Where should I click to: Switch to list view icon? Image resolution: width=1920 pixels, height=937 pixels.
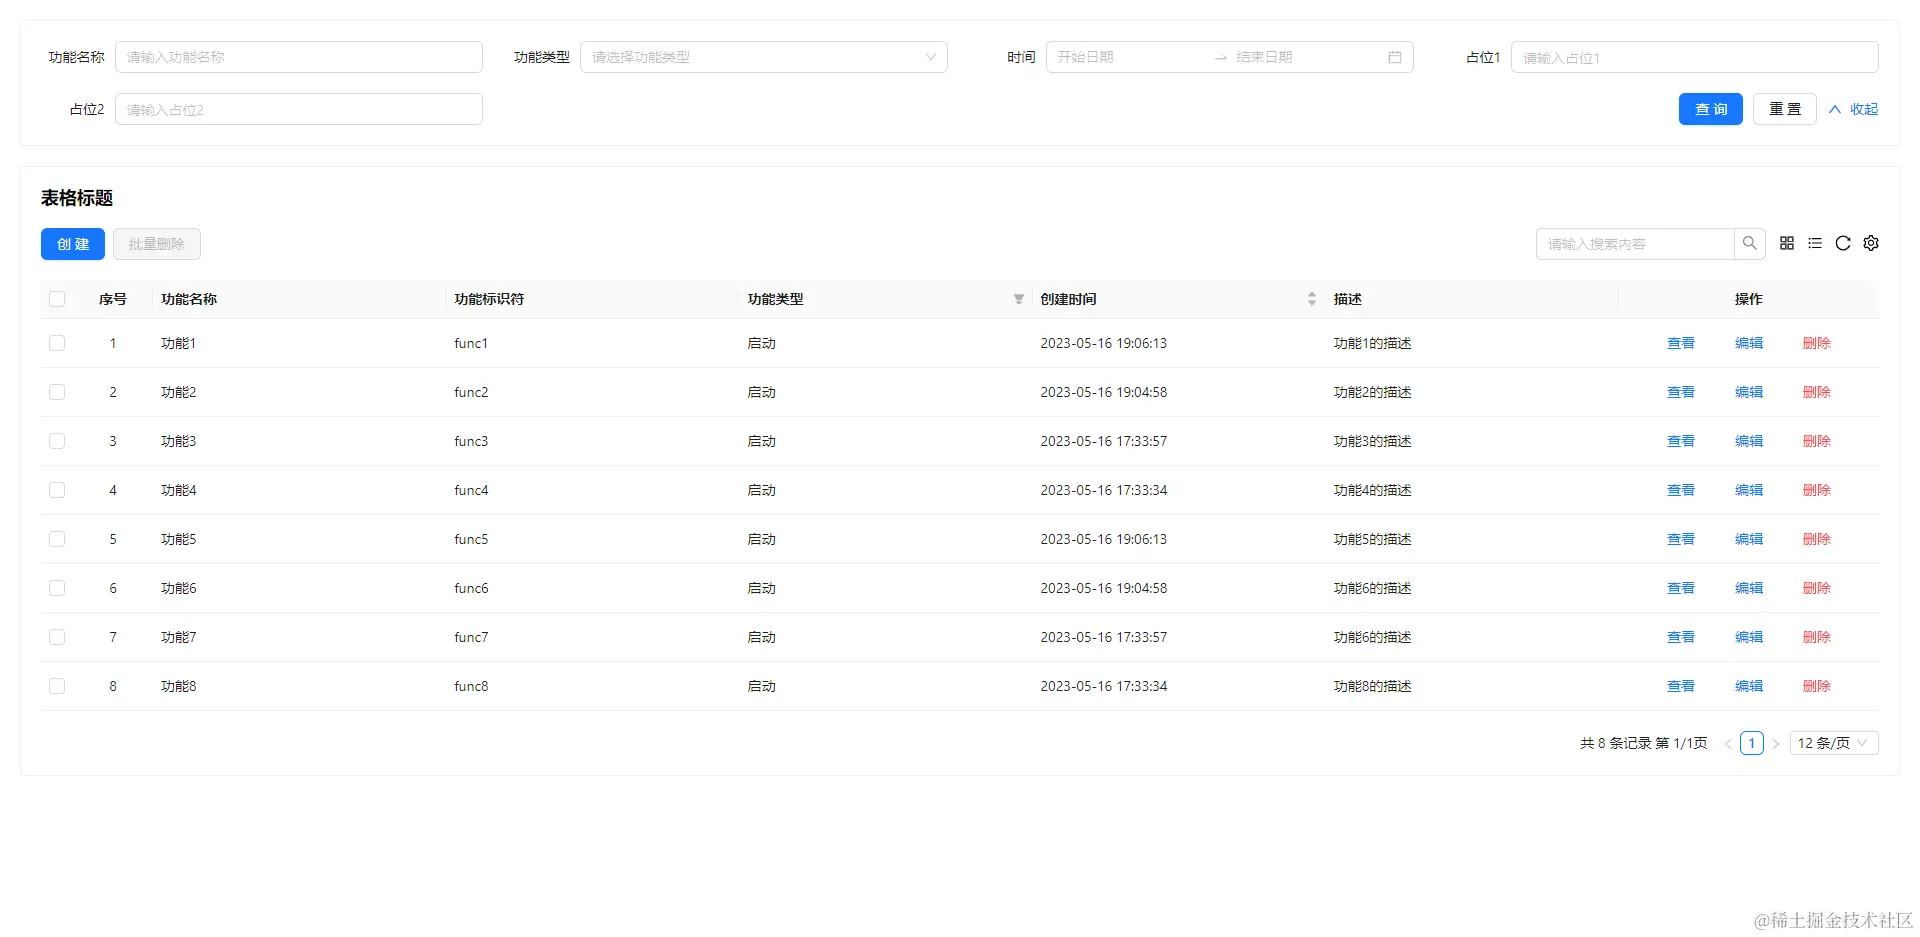pyautogui.click(x=1815, y=243)
